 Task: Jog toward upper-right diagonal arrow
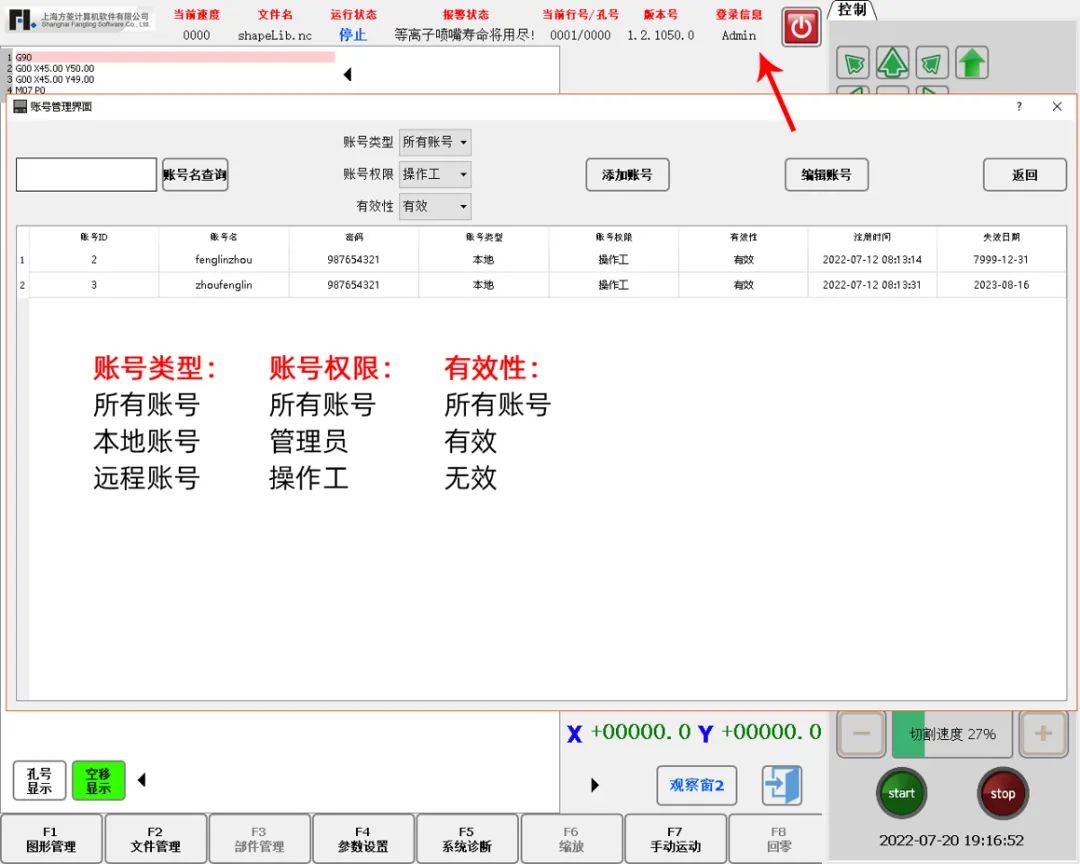click(x=931, y=64)
